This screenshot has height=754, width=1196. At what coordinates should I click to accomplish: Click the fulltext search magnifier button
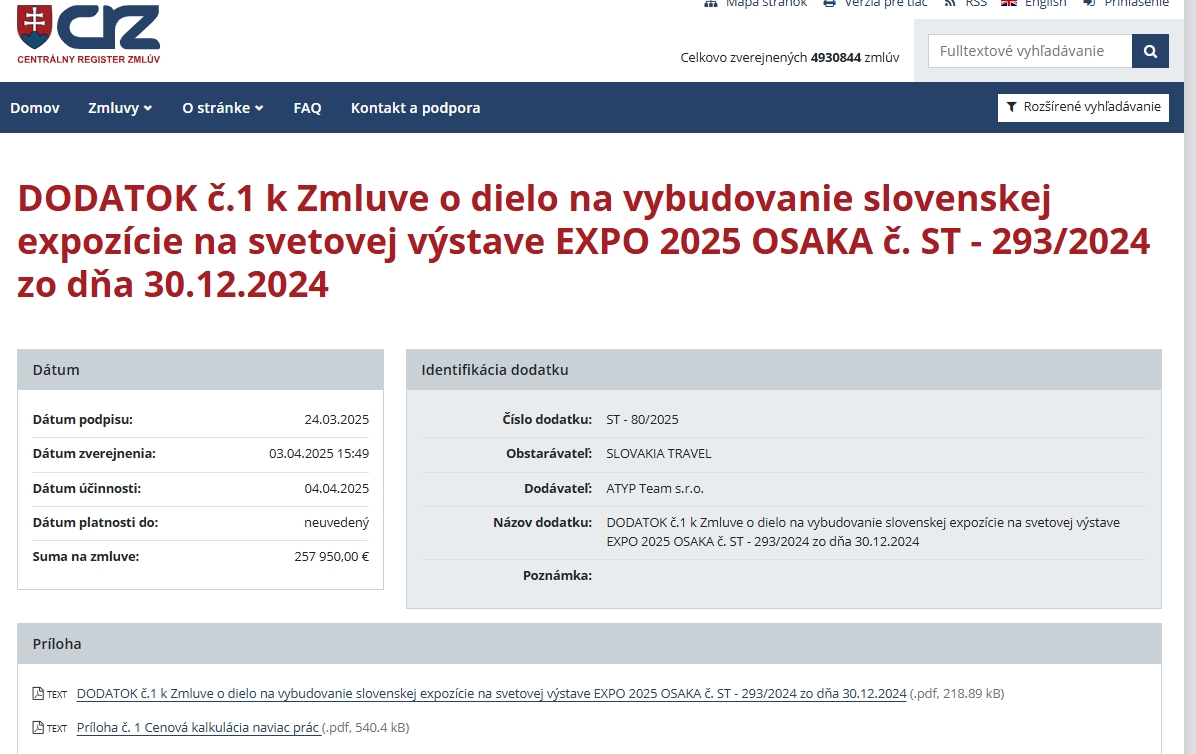coord(1150,51)
